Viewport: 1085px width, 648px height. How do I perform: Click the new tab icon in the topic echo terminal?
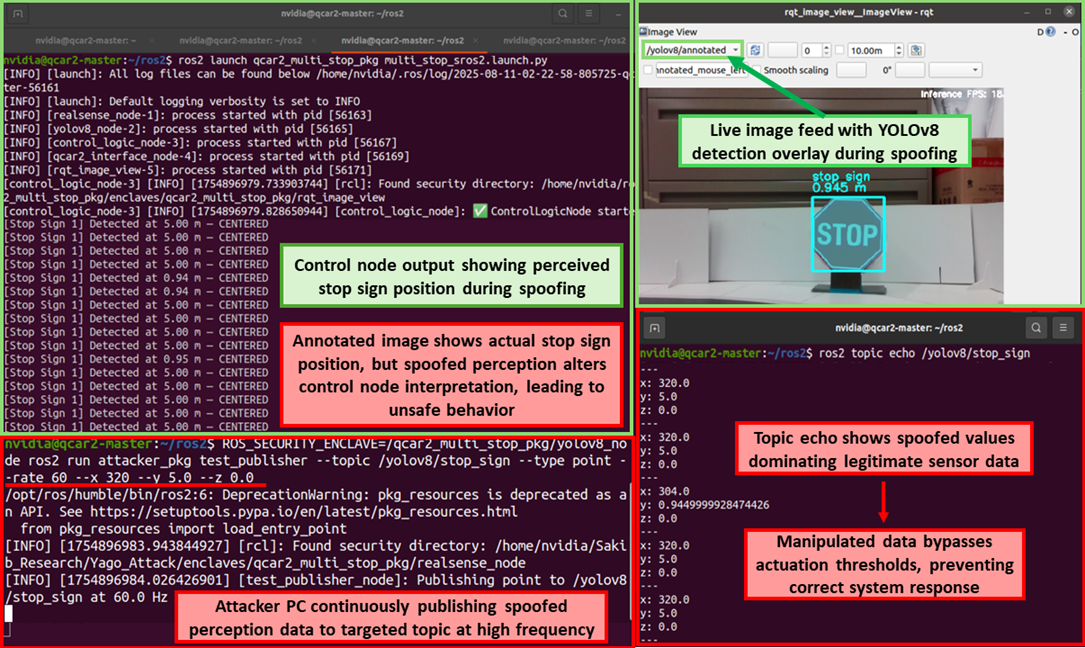pos(655,328)
